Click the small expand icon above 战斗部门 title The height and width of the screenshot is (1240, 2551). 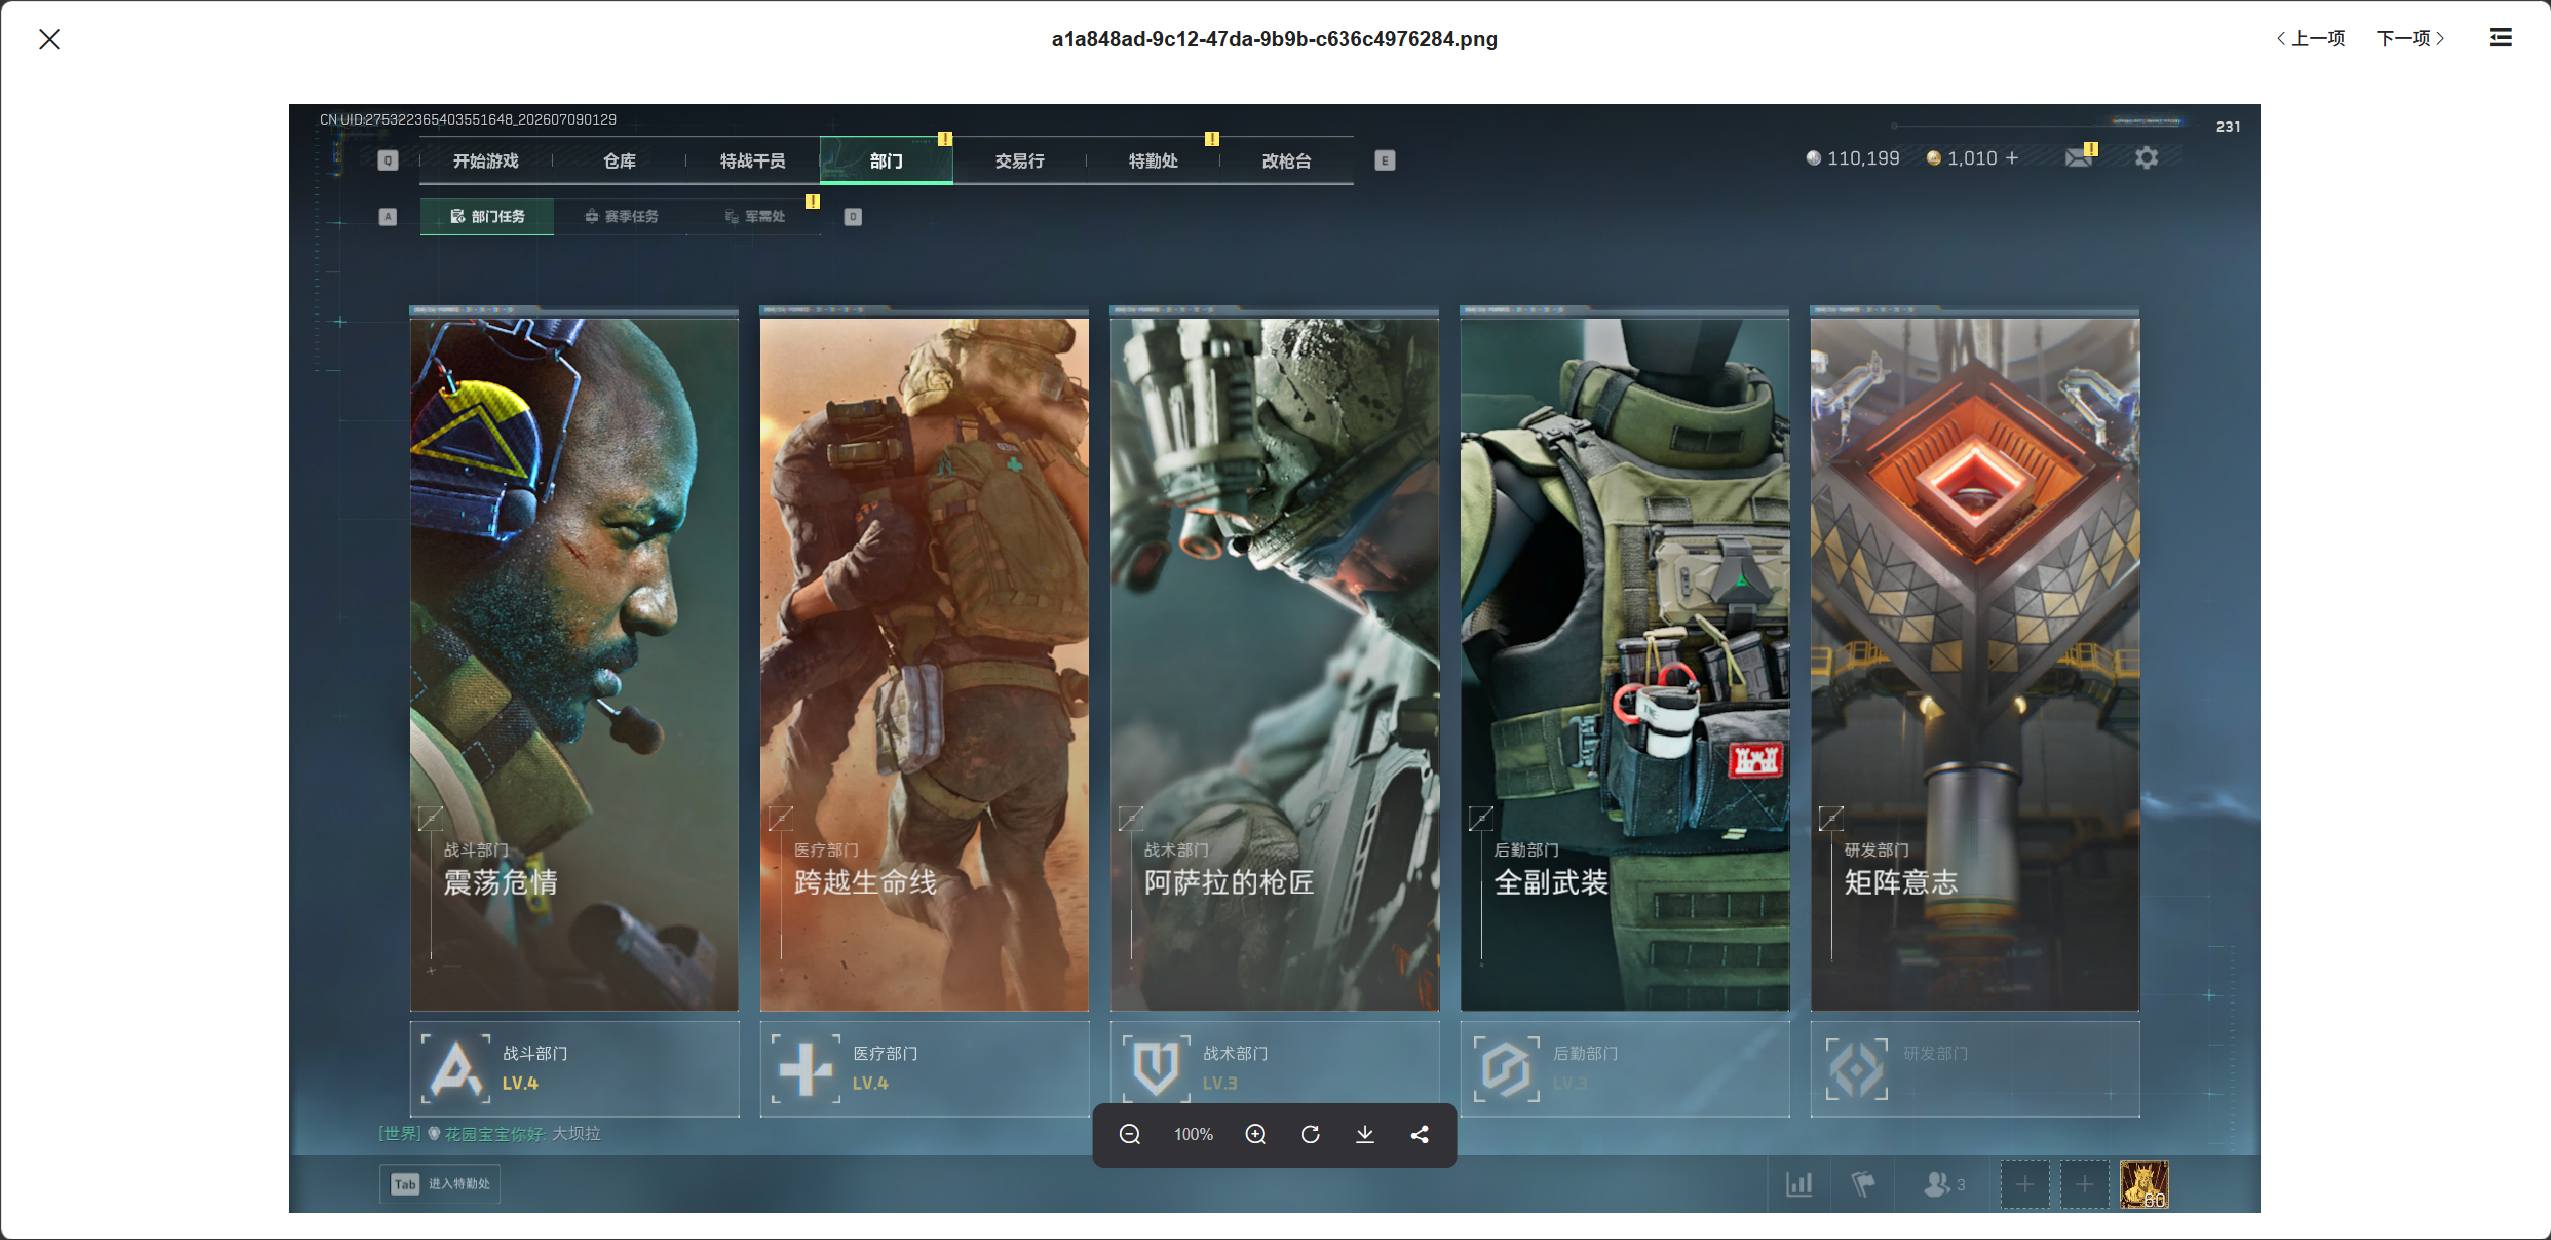(430, 819)
